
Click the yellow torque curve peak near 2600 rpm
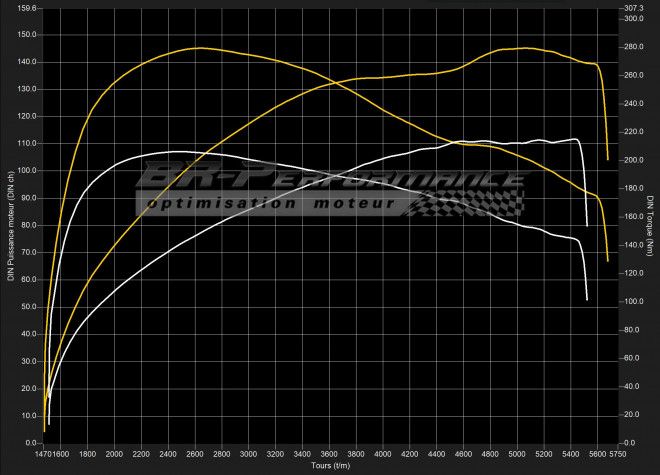[x=198, y=48]
